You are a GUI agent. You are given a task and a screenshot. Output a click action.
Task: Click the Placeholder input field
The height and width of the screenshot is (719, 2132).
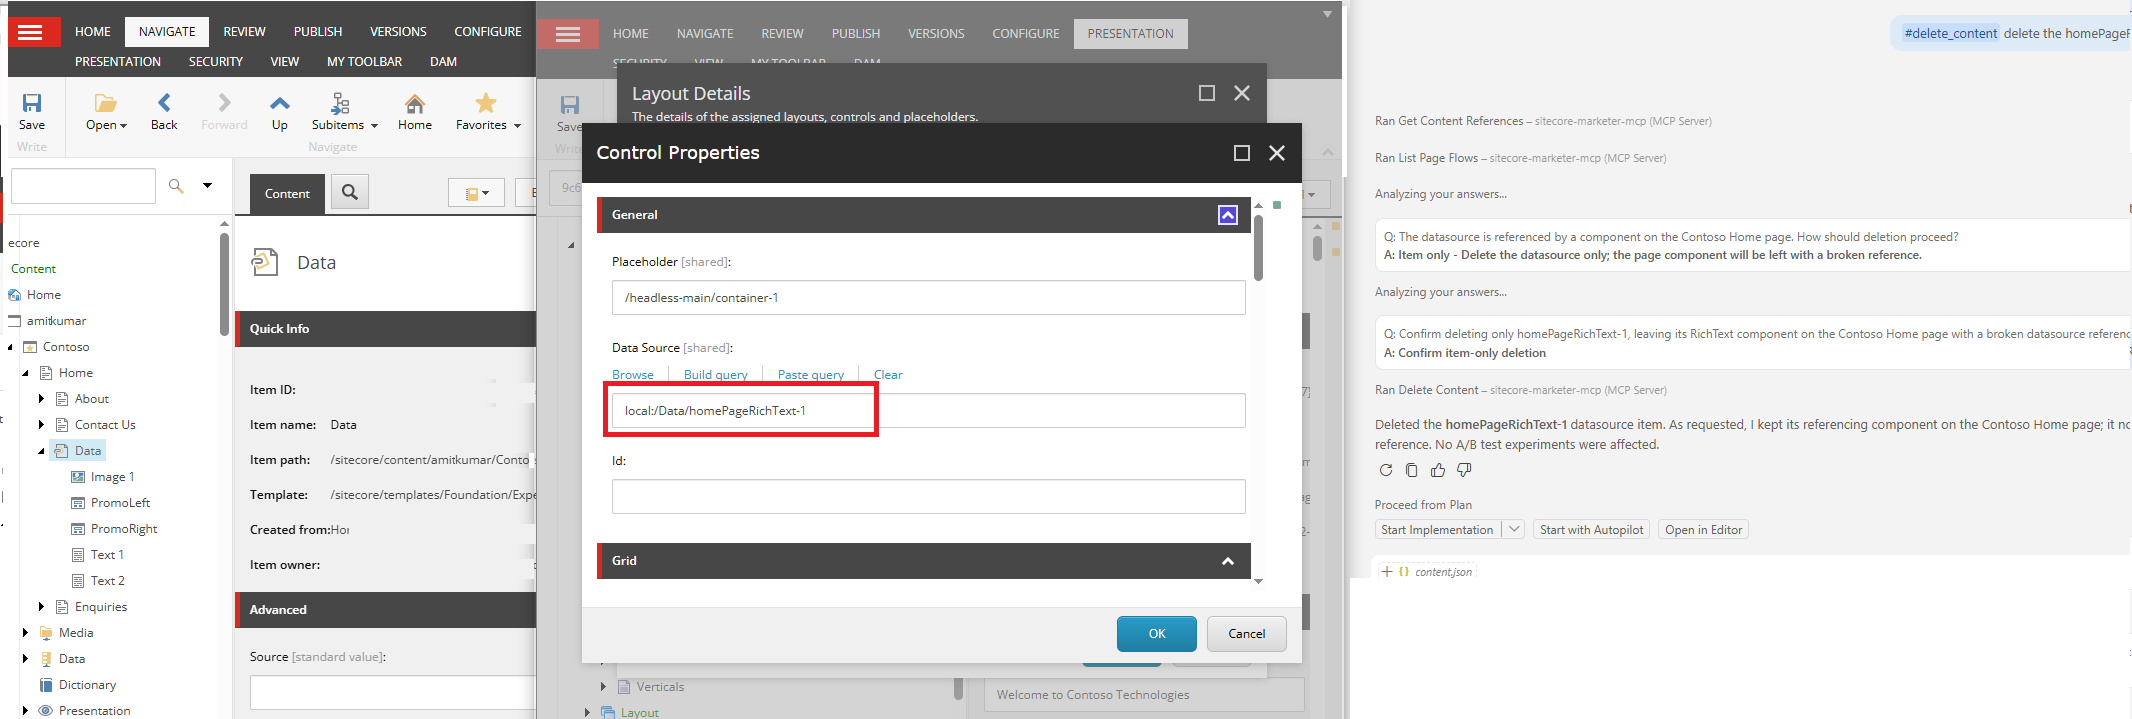tap(928, 298)
